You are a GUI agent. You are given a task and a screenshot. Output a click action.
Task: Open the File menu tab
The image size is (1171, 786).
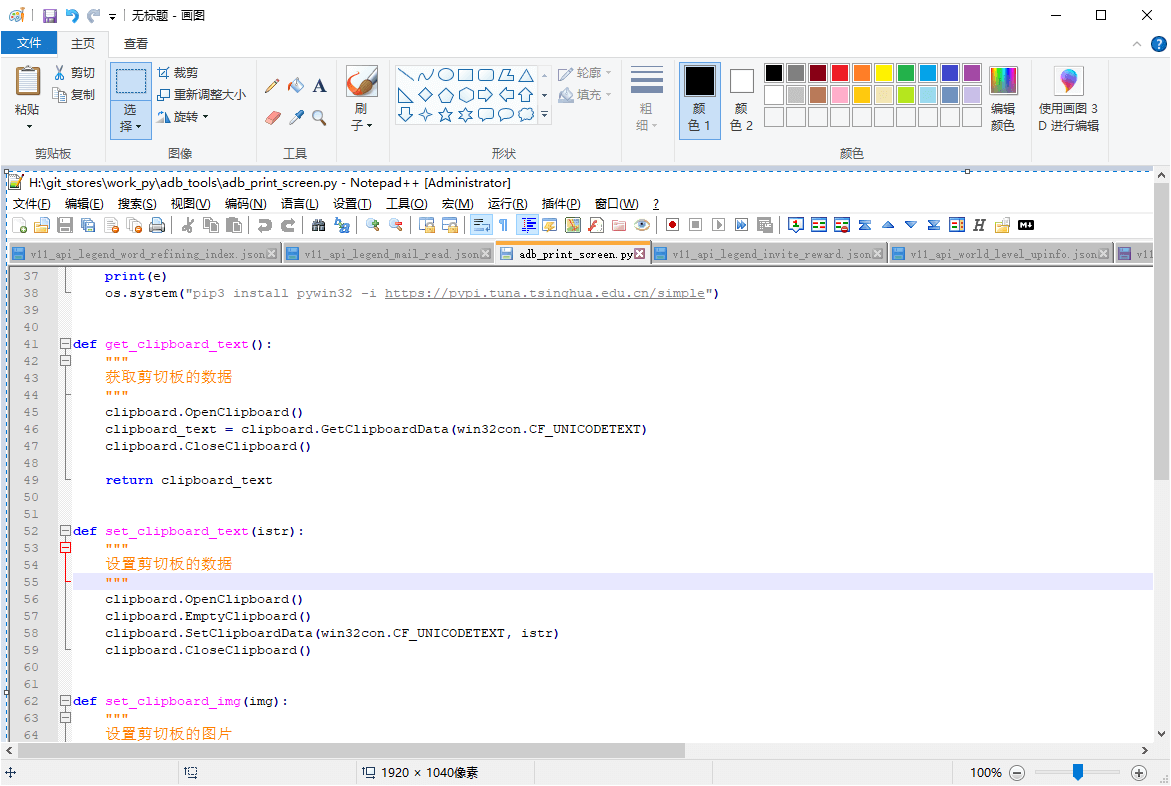point(29,43)
